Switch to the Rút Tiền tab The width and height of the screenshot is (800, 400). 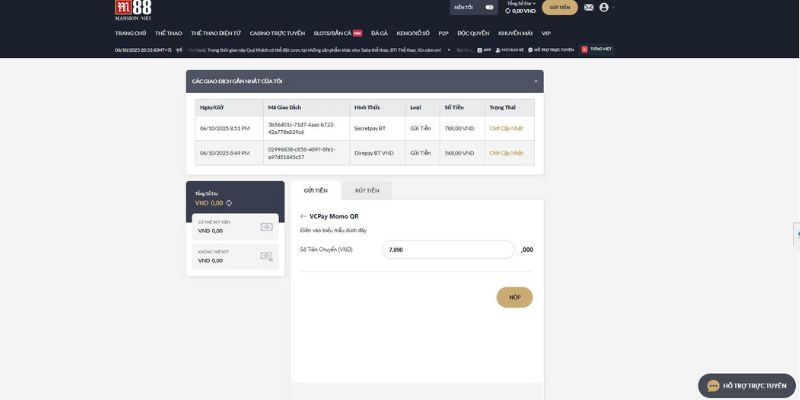click(x=366, y=190)
